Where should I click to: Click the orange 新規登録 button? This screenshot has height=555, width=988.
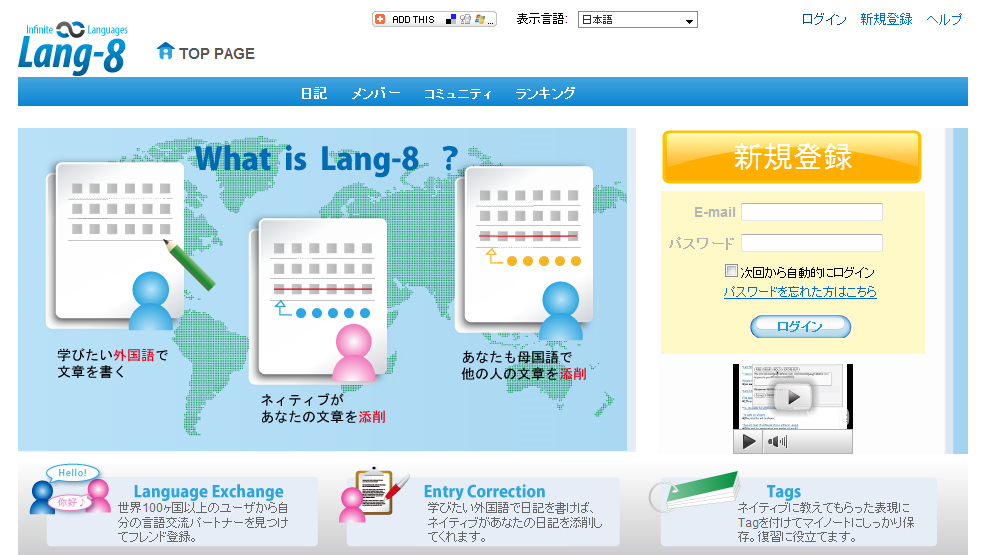[x=791, y=157]
